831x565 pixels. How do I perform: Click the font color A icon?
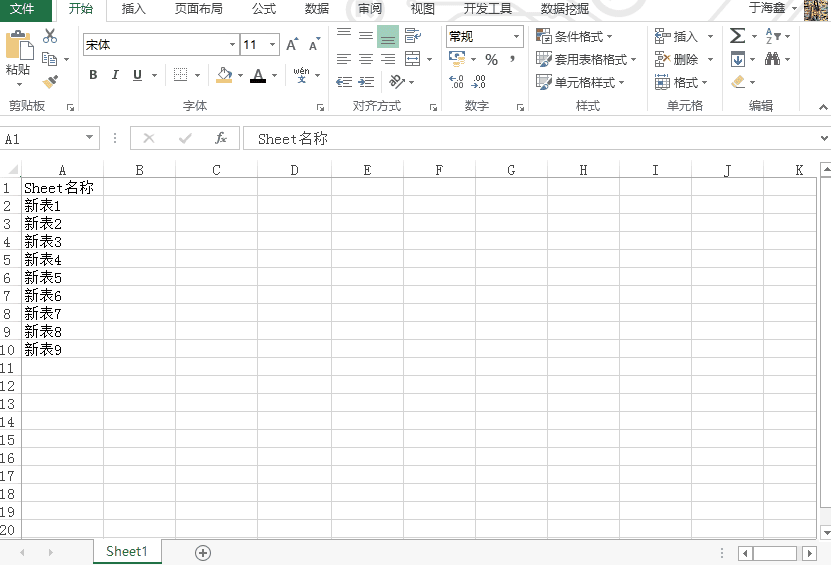[258, 75]
